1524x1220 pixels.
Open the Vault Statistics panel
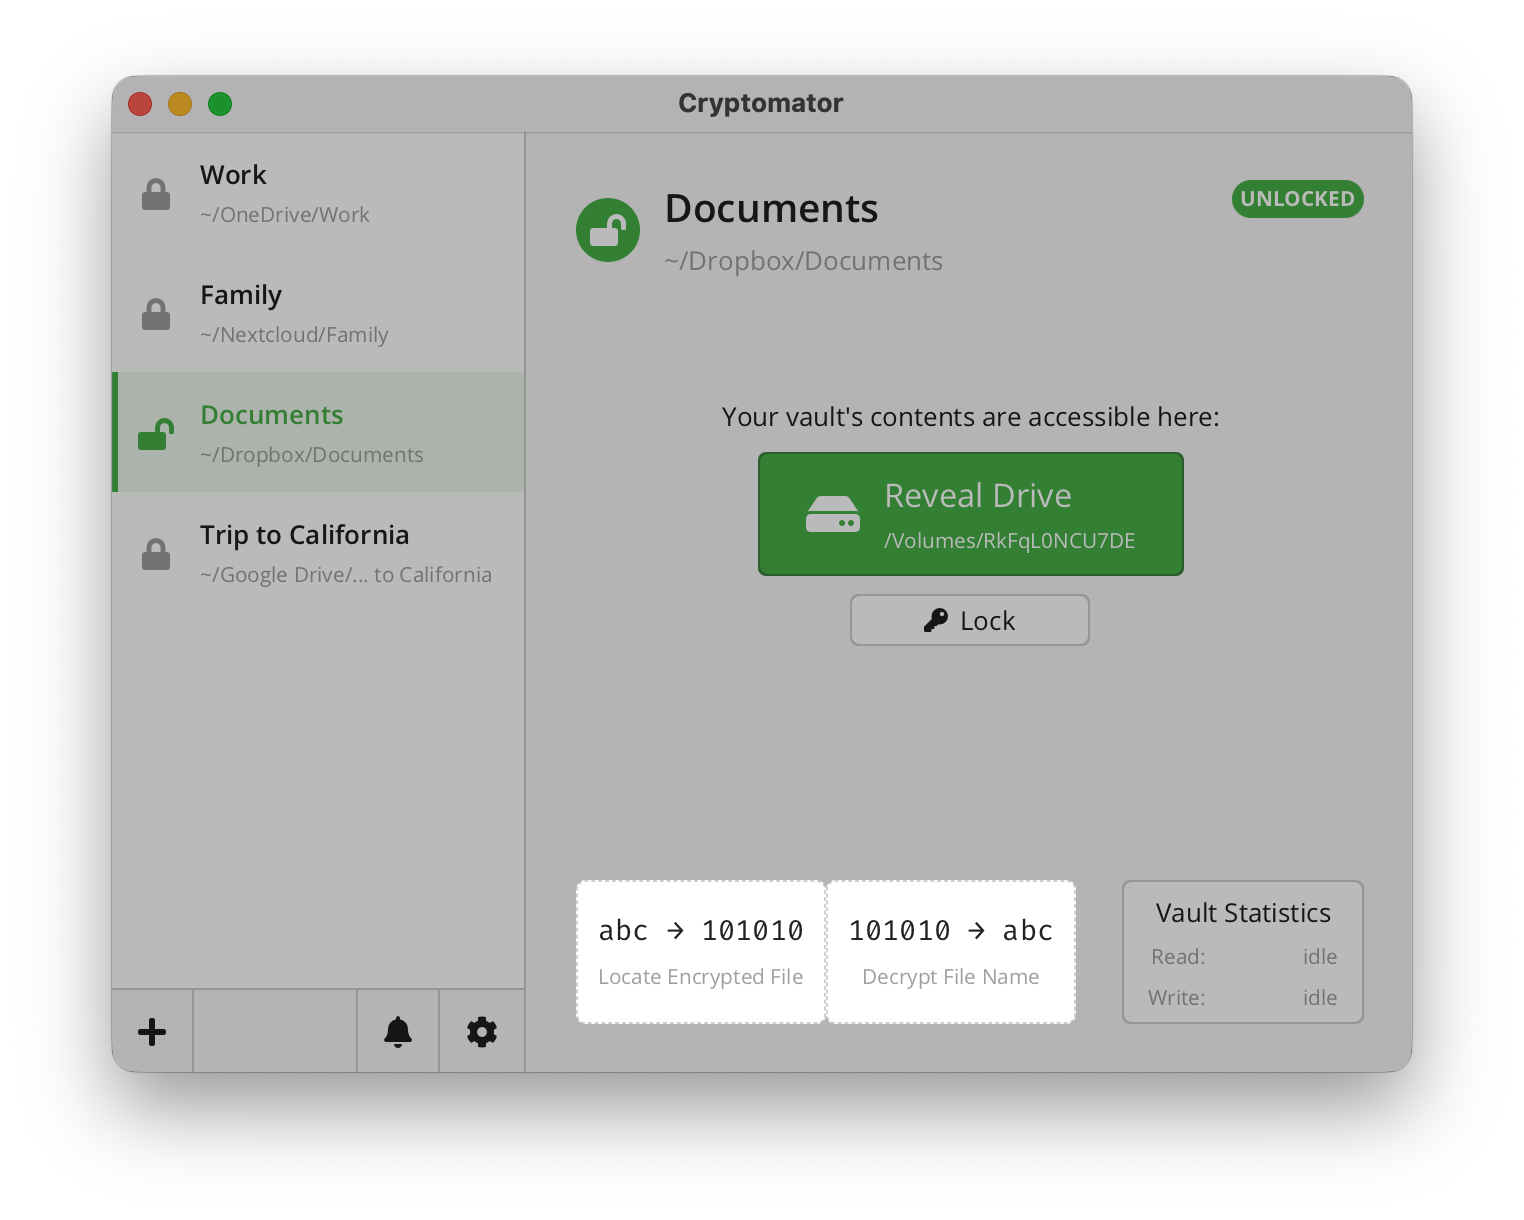tap(1242, 952)
